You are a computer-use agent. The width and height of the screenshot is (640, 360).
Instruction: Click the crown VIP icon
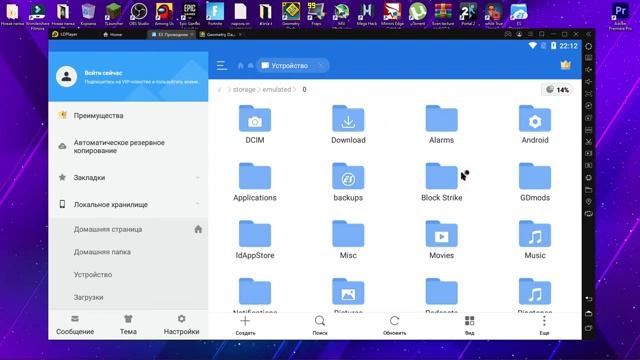(565, 65)
